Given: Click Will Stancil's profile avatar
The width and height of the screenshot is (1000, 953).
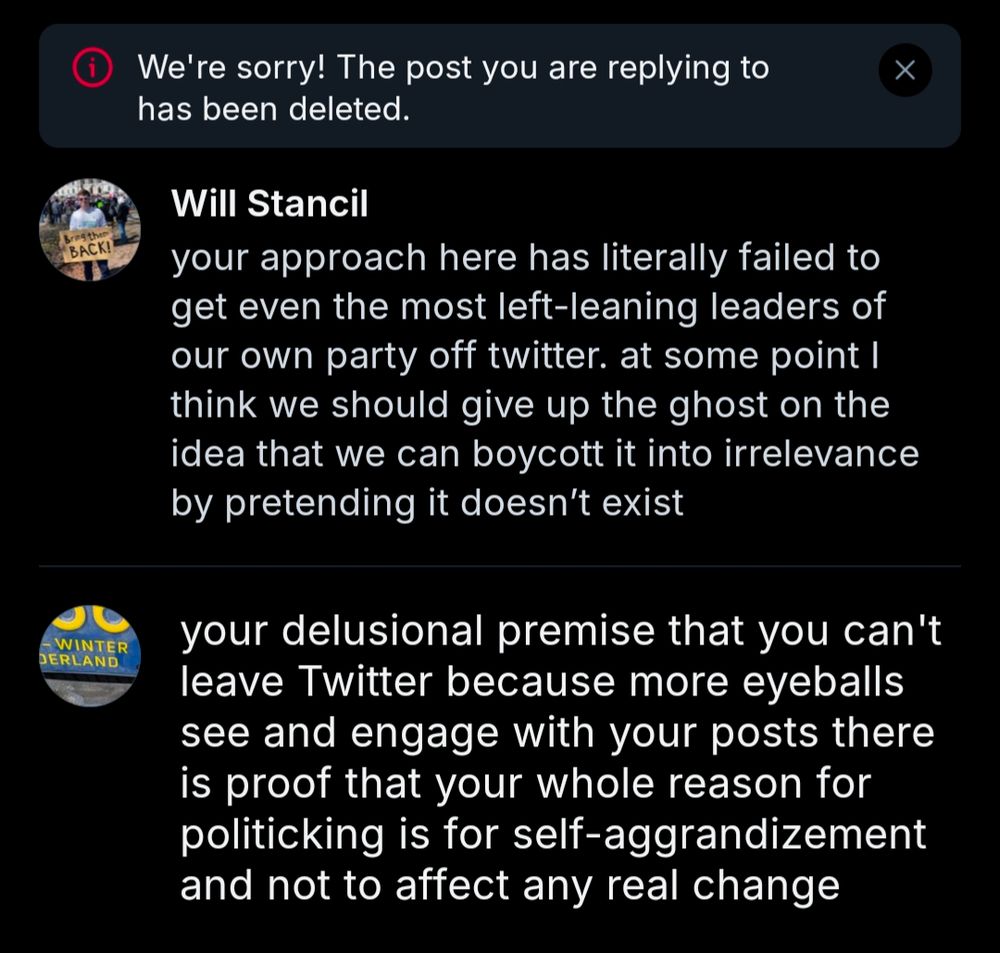Looking at the screenshot, I should pyautogui.click(x=89, y=228).
